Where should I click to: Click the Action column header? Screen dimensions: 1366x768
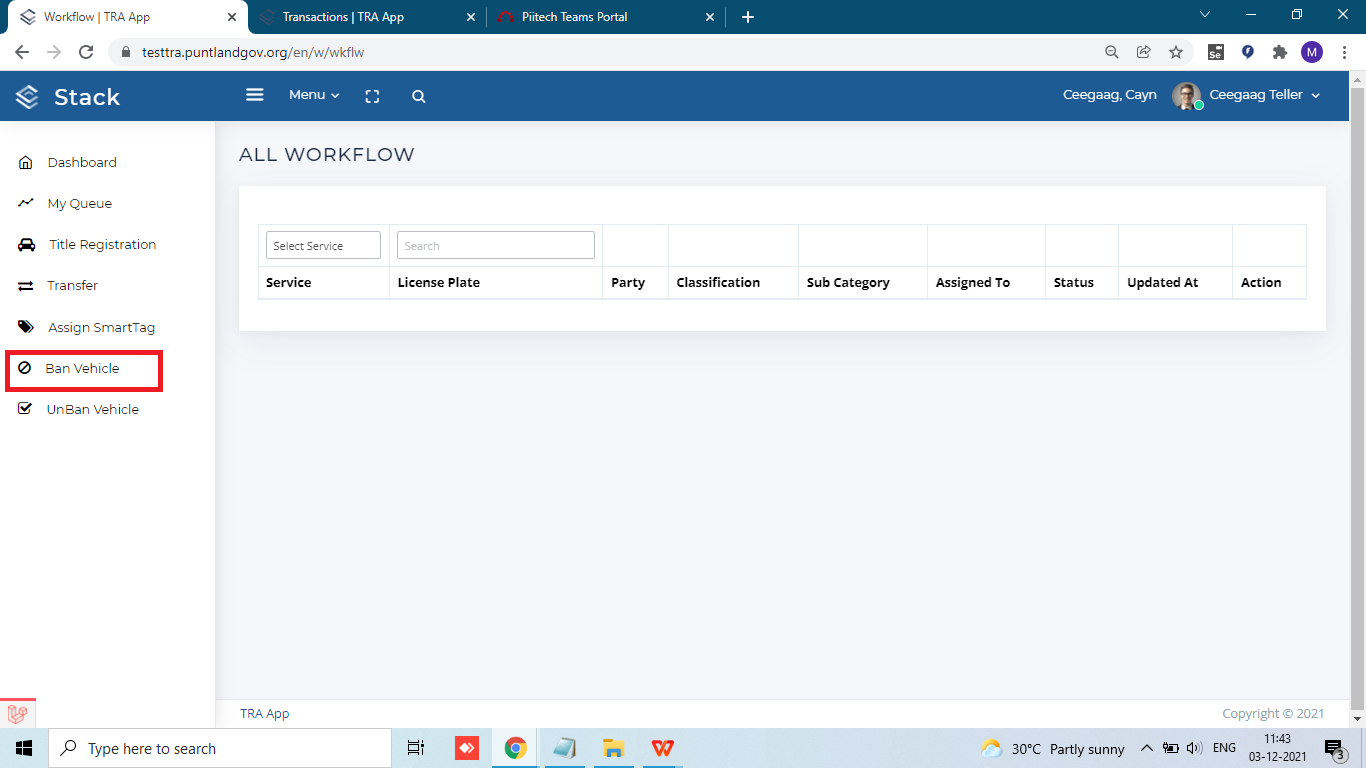coord(1261,283)
